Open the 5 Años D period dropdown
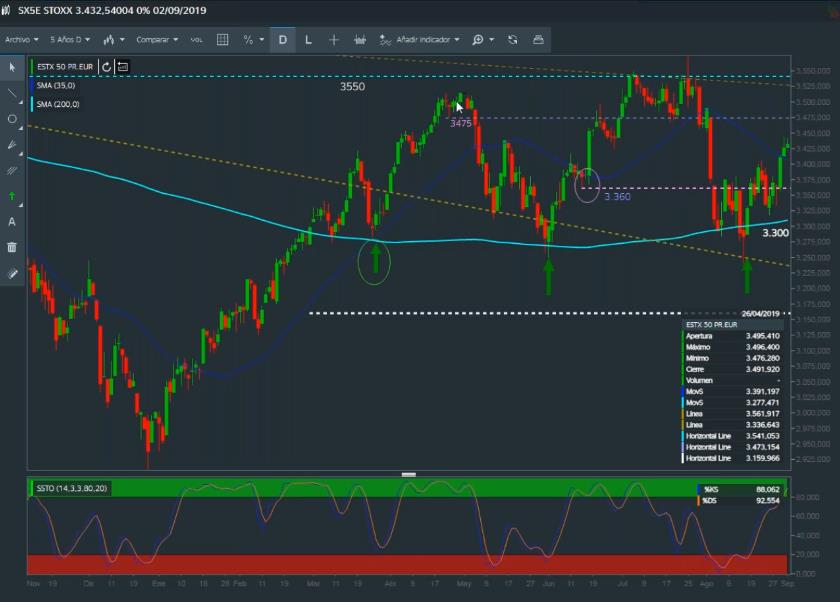840x602 pixels. [x=70, y=40]
